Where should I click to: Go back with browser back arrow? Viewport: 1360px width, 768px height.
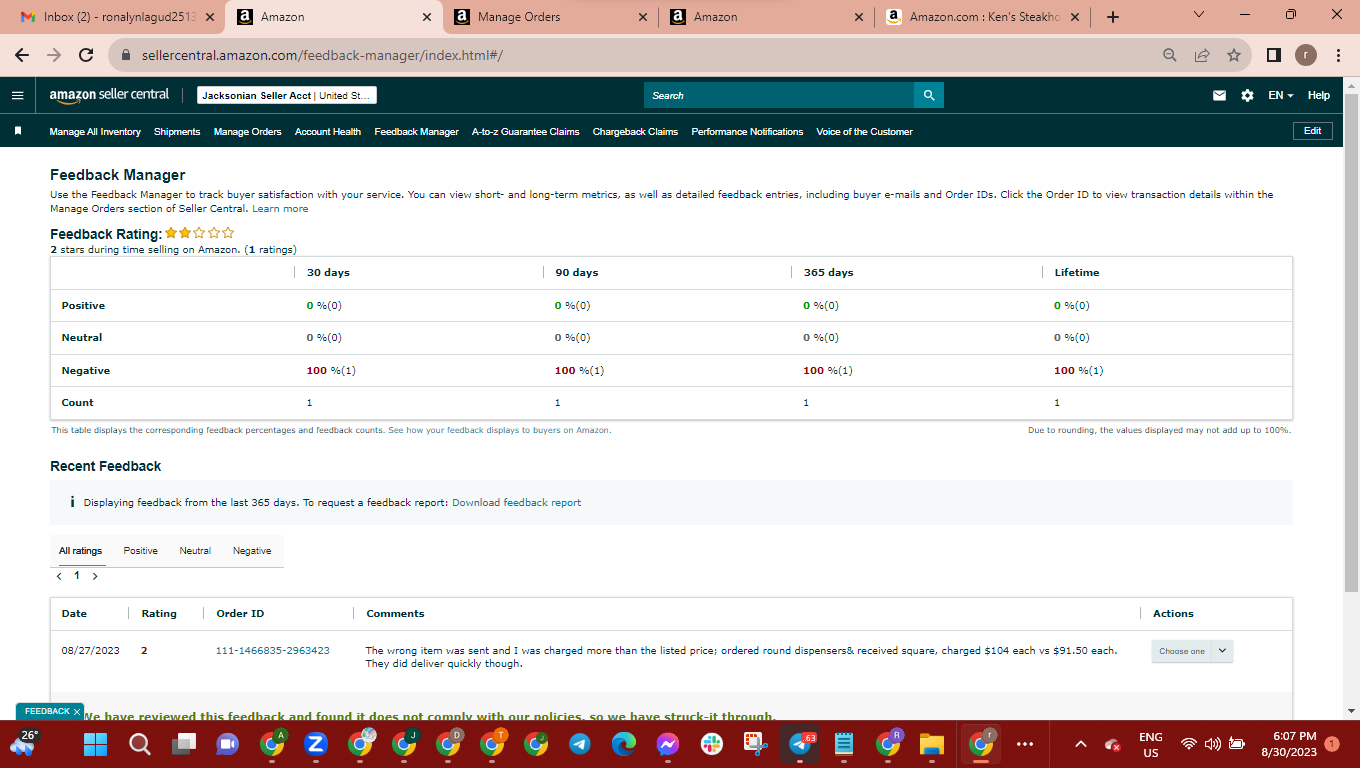(22, 55)
